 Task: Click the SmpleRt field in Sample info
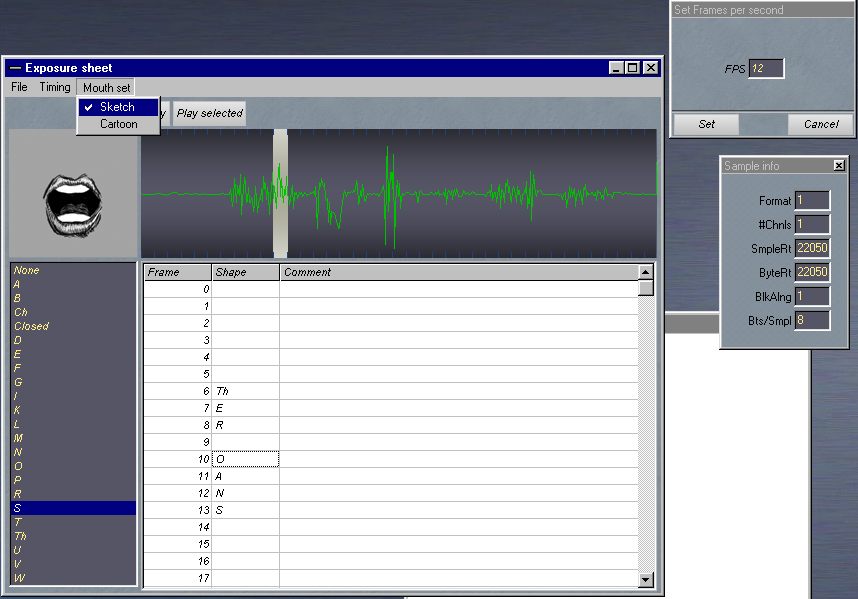click(812, 249)
